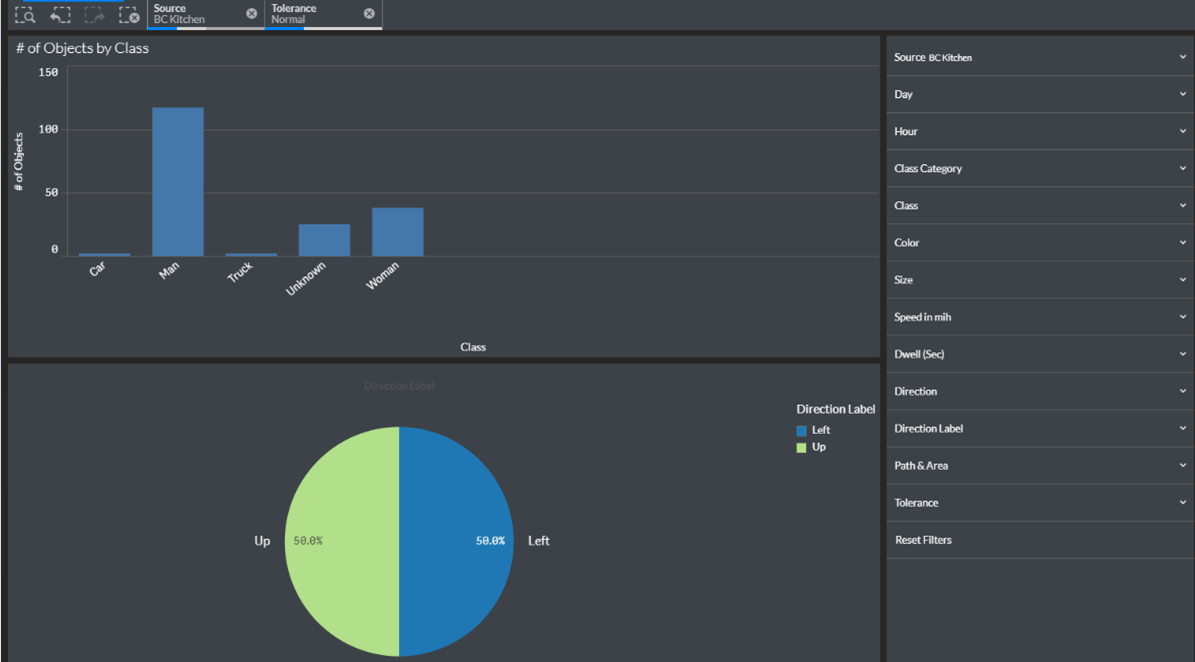Click the Up label beside the pie
1195x662 pixels.
[x=262, y=541]
